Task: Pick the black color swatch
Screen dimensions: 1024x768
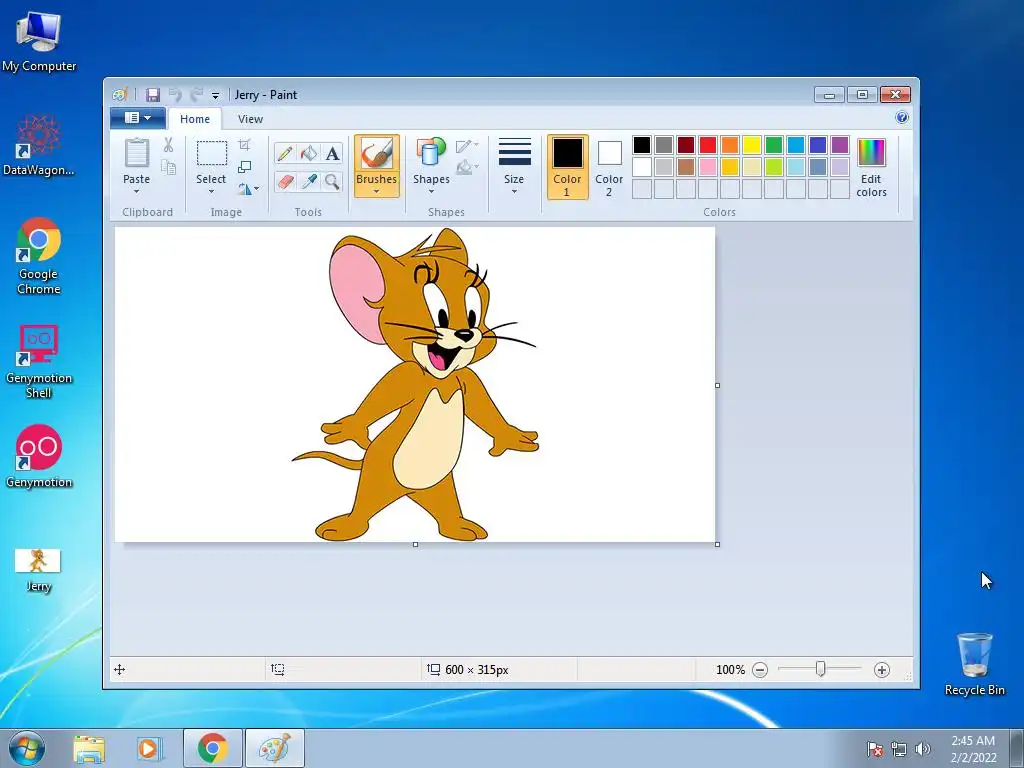Action: 642,145
